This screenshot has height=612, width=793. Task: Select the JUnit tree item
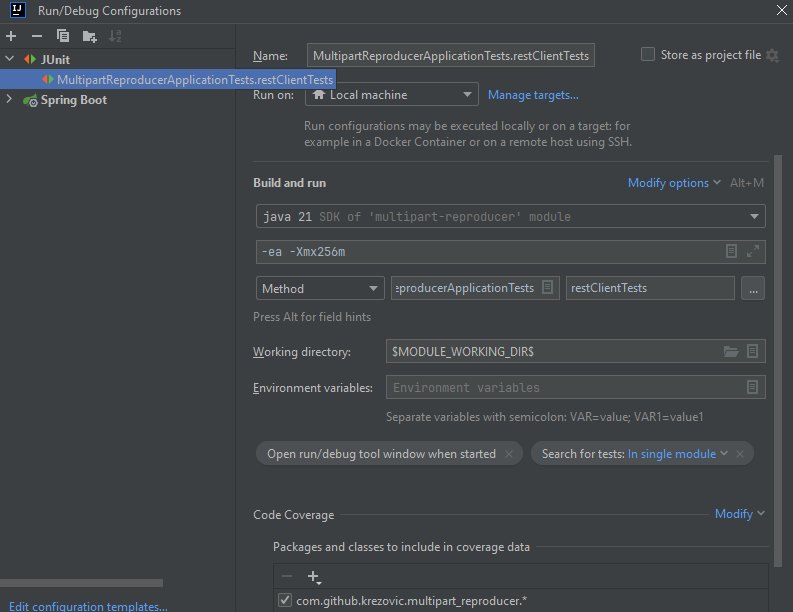click(x=55, y=60)
